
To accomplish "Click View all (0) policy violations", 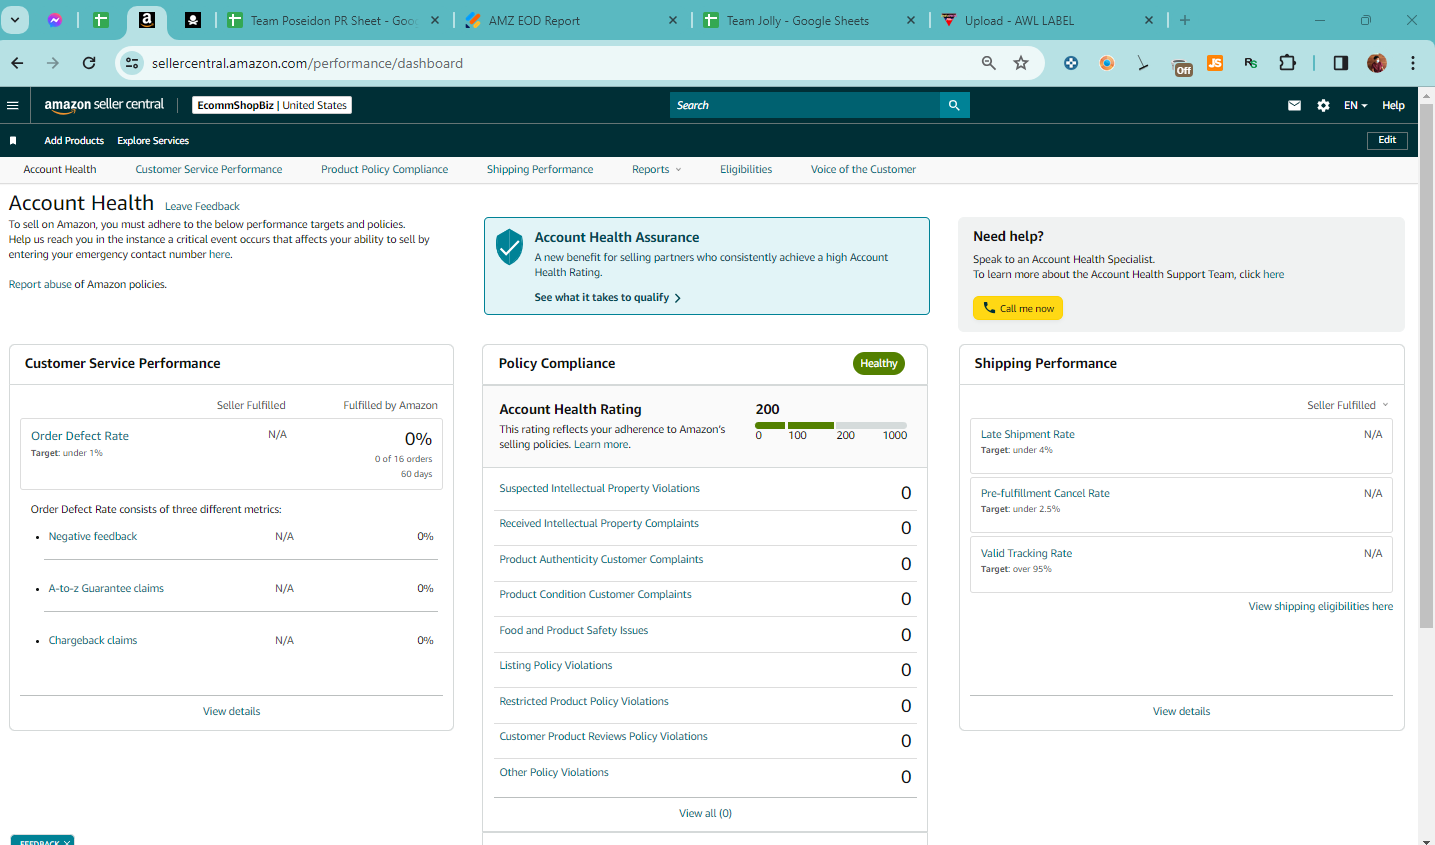I will click(705, 814).
